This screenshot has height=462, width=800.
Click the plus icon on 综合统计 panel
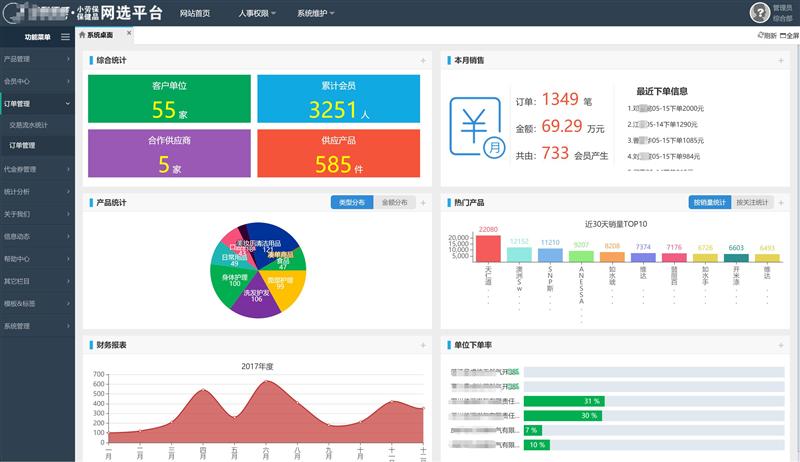pos(423,60)
